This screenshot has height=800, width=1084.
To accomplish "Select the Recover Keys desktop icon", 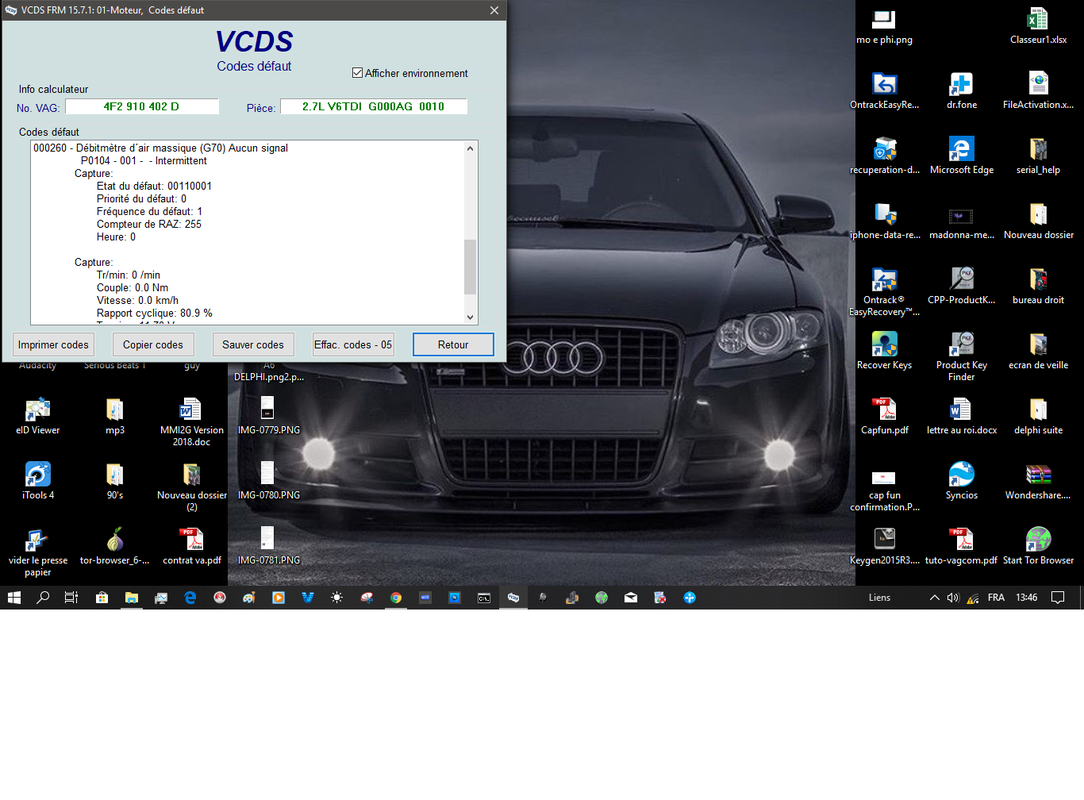I will [x=884, y=352].
